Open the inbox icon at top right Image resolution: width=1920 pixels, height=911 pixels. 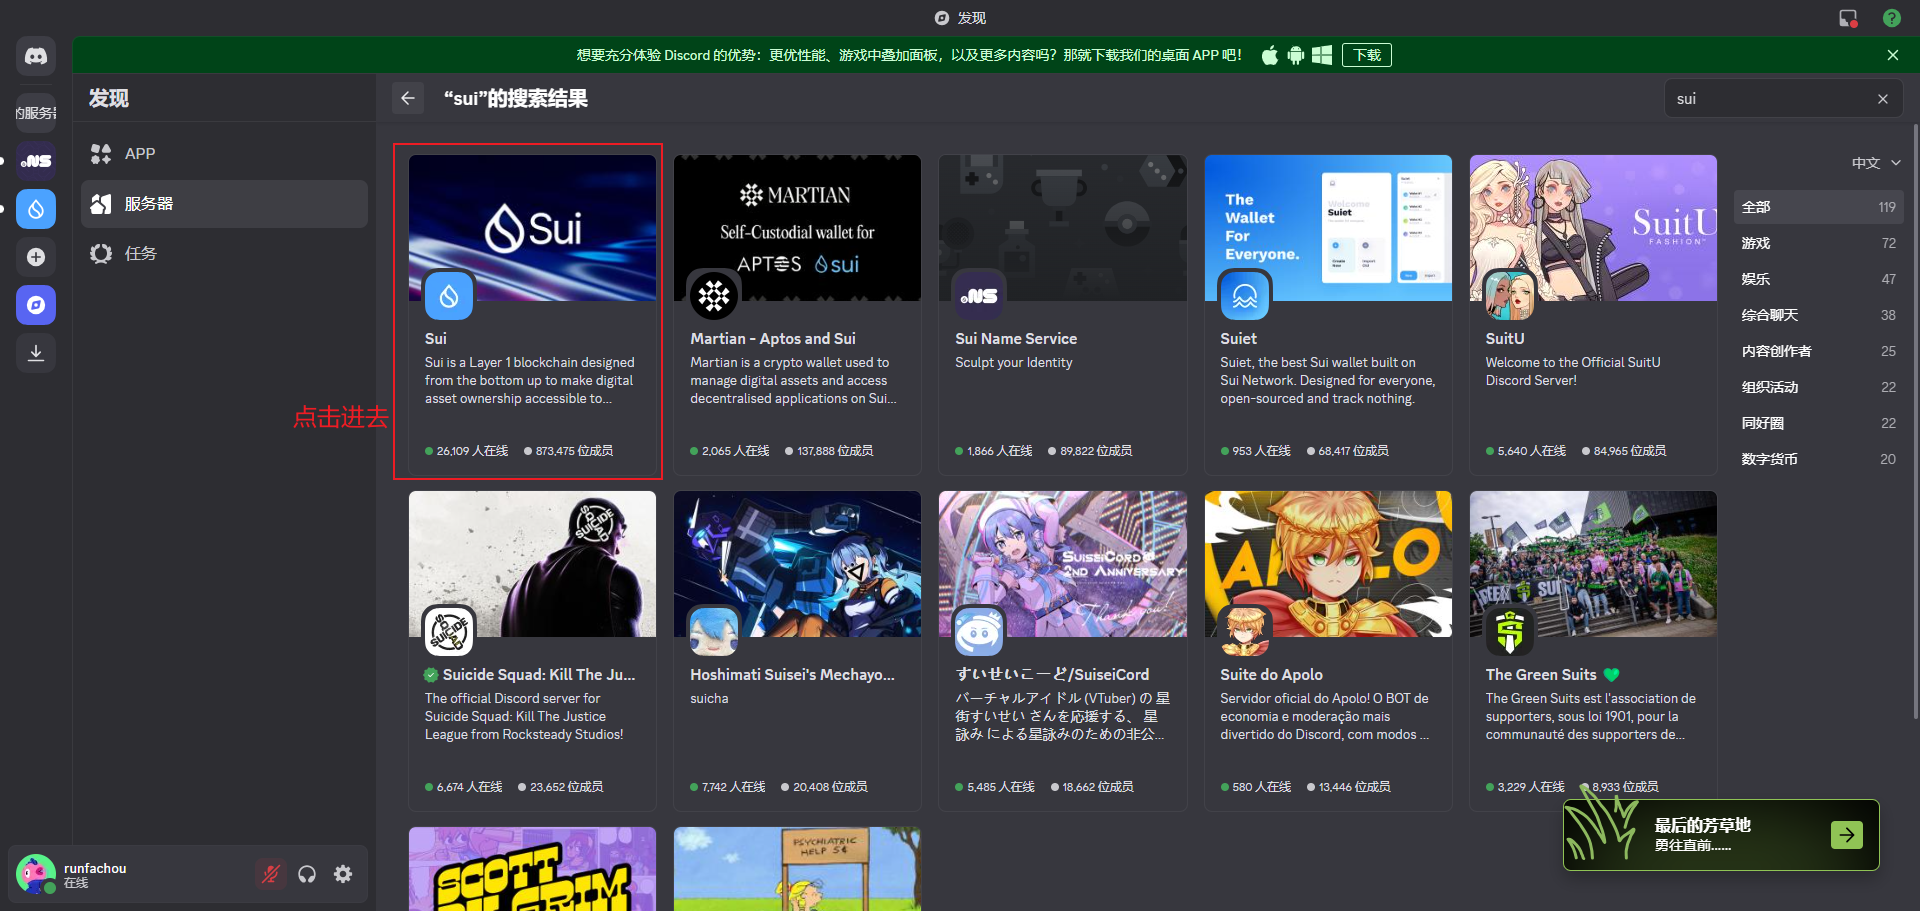click(x=1848, y=18)
